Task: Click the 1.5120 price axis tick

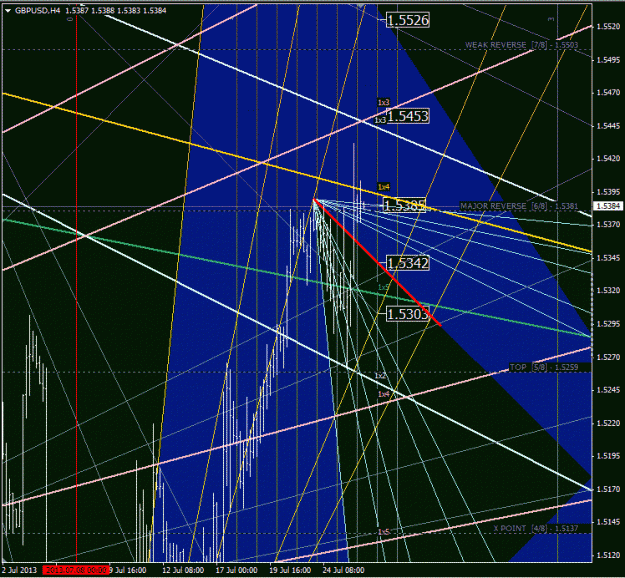Action: click(608, 555)
